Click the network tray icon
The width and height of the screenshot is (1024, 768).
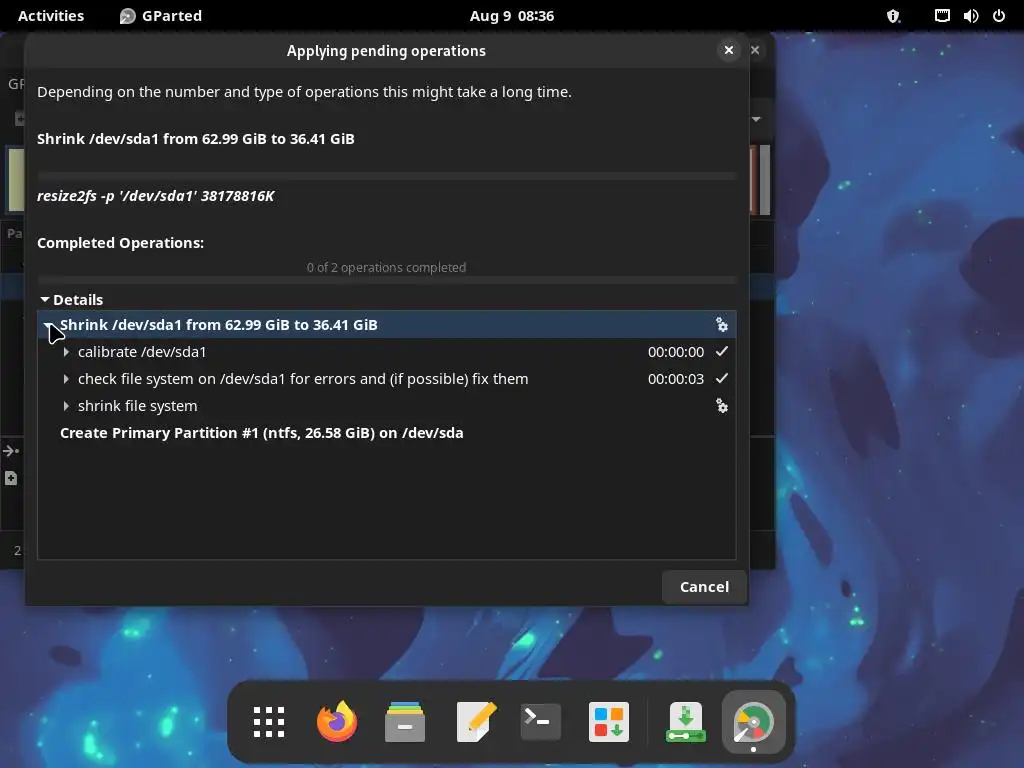click(942, 16)
